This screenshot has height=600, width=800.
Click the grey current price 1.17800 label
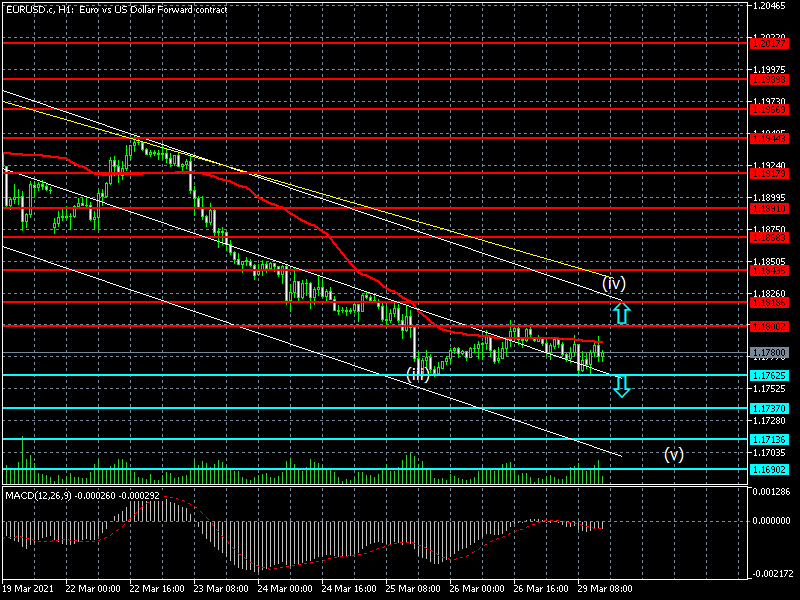point(769,353)
